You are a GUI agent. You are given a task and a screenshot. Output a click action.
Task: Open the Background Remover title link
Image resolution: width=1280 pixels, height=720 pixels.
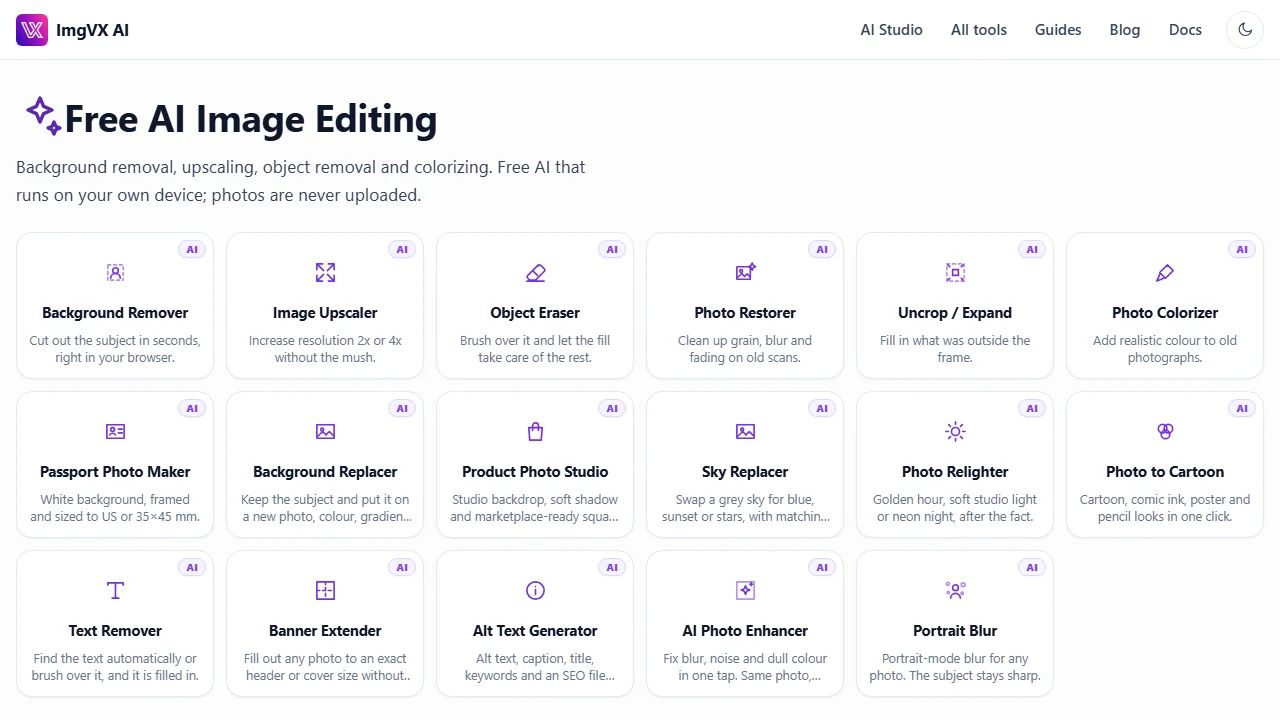click(x=115, y=313)
